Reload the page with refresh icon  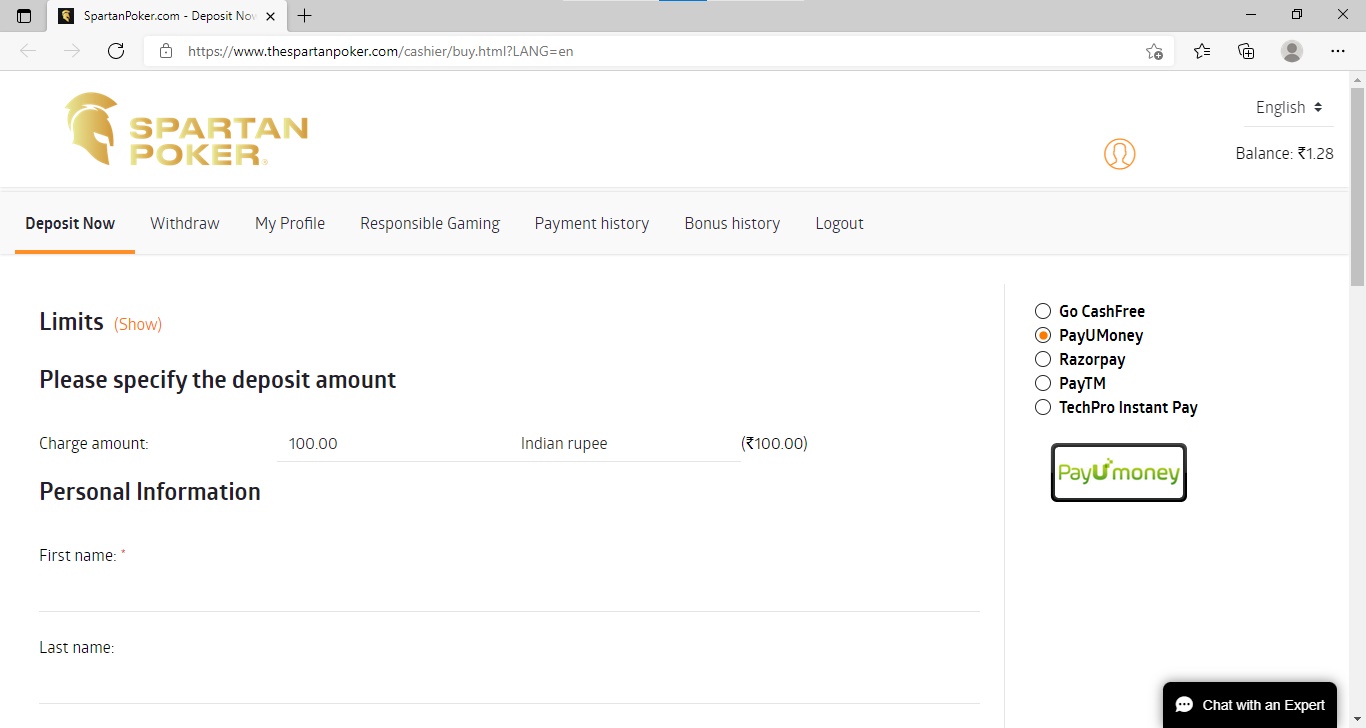[116, 51]
